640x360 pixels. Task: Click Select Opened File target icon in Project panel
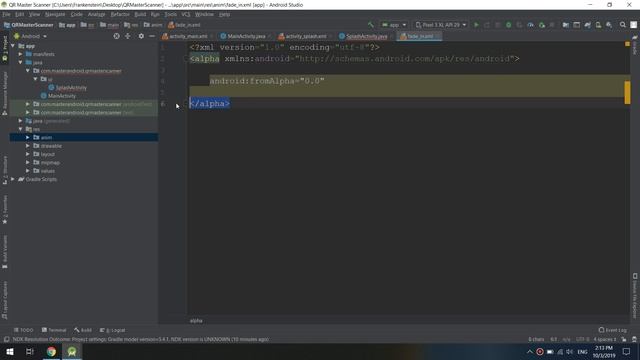pyautogui.click(x=116, y=36)
